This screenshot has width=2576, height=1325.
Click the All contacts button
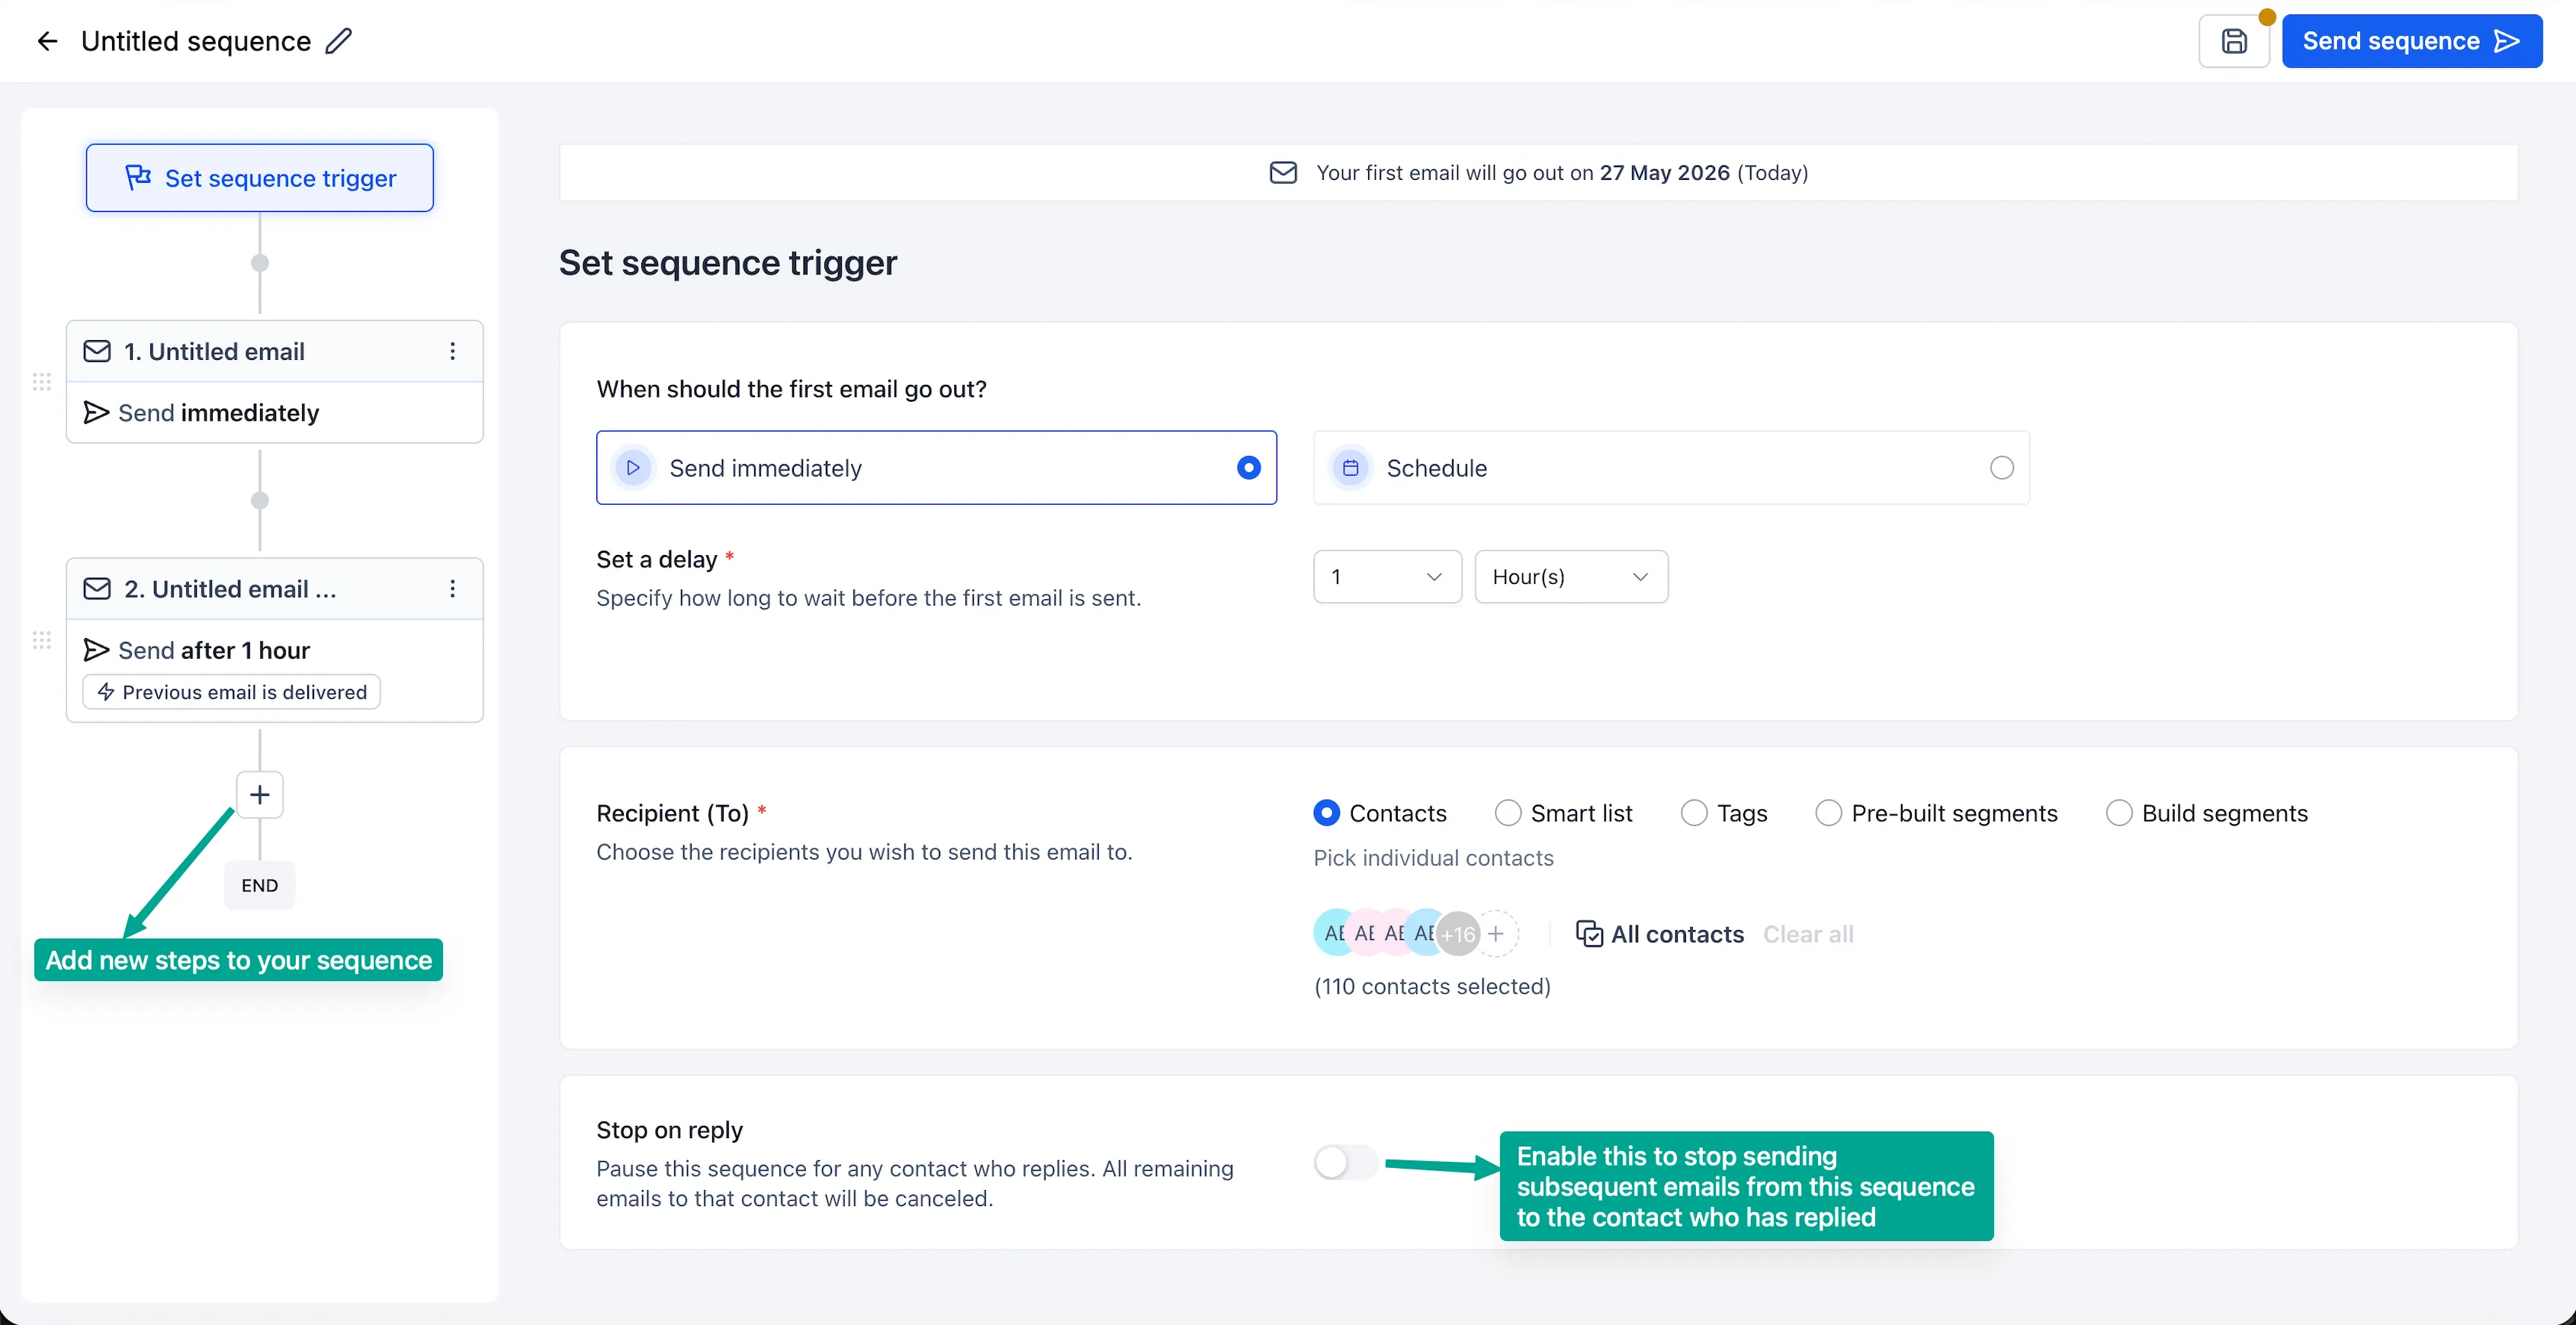1660,934
